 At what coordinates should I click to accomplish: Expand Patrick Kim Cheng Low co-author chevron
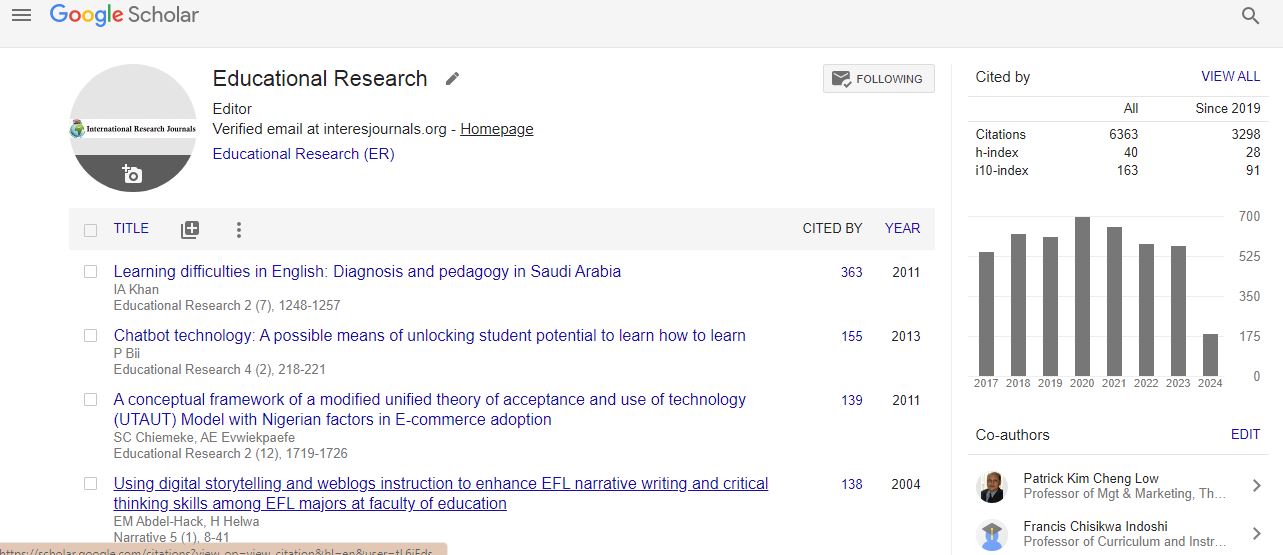[x=1257, y=486]
